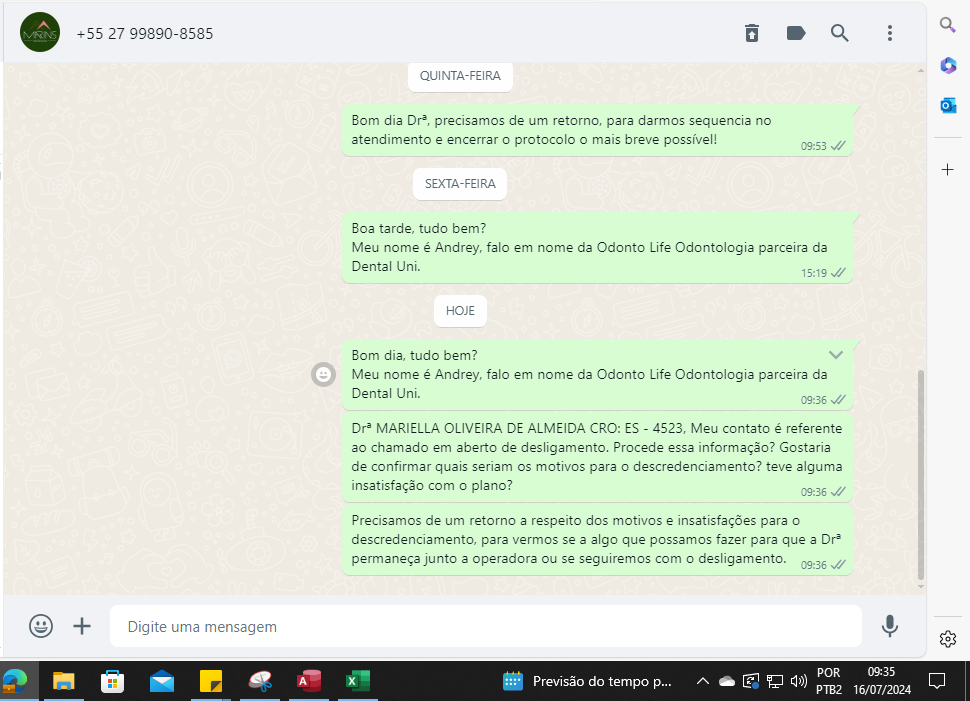Open Microsoft Access from the taskbar
The height and width of the screenshot is (701, 970).
tap(309, 681)
